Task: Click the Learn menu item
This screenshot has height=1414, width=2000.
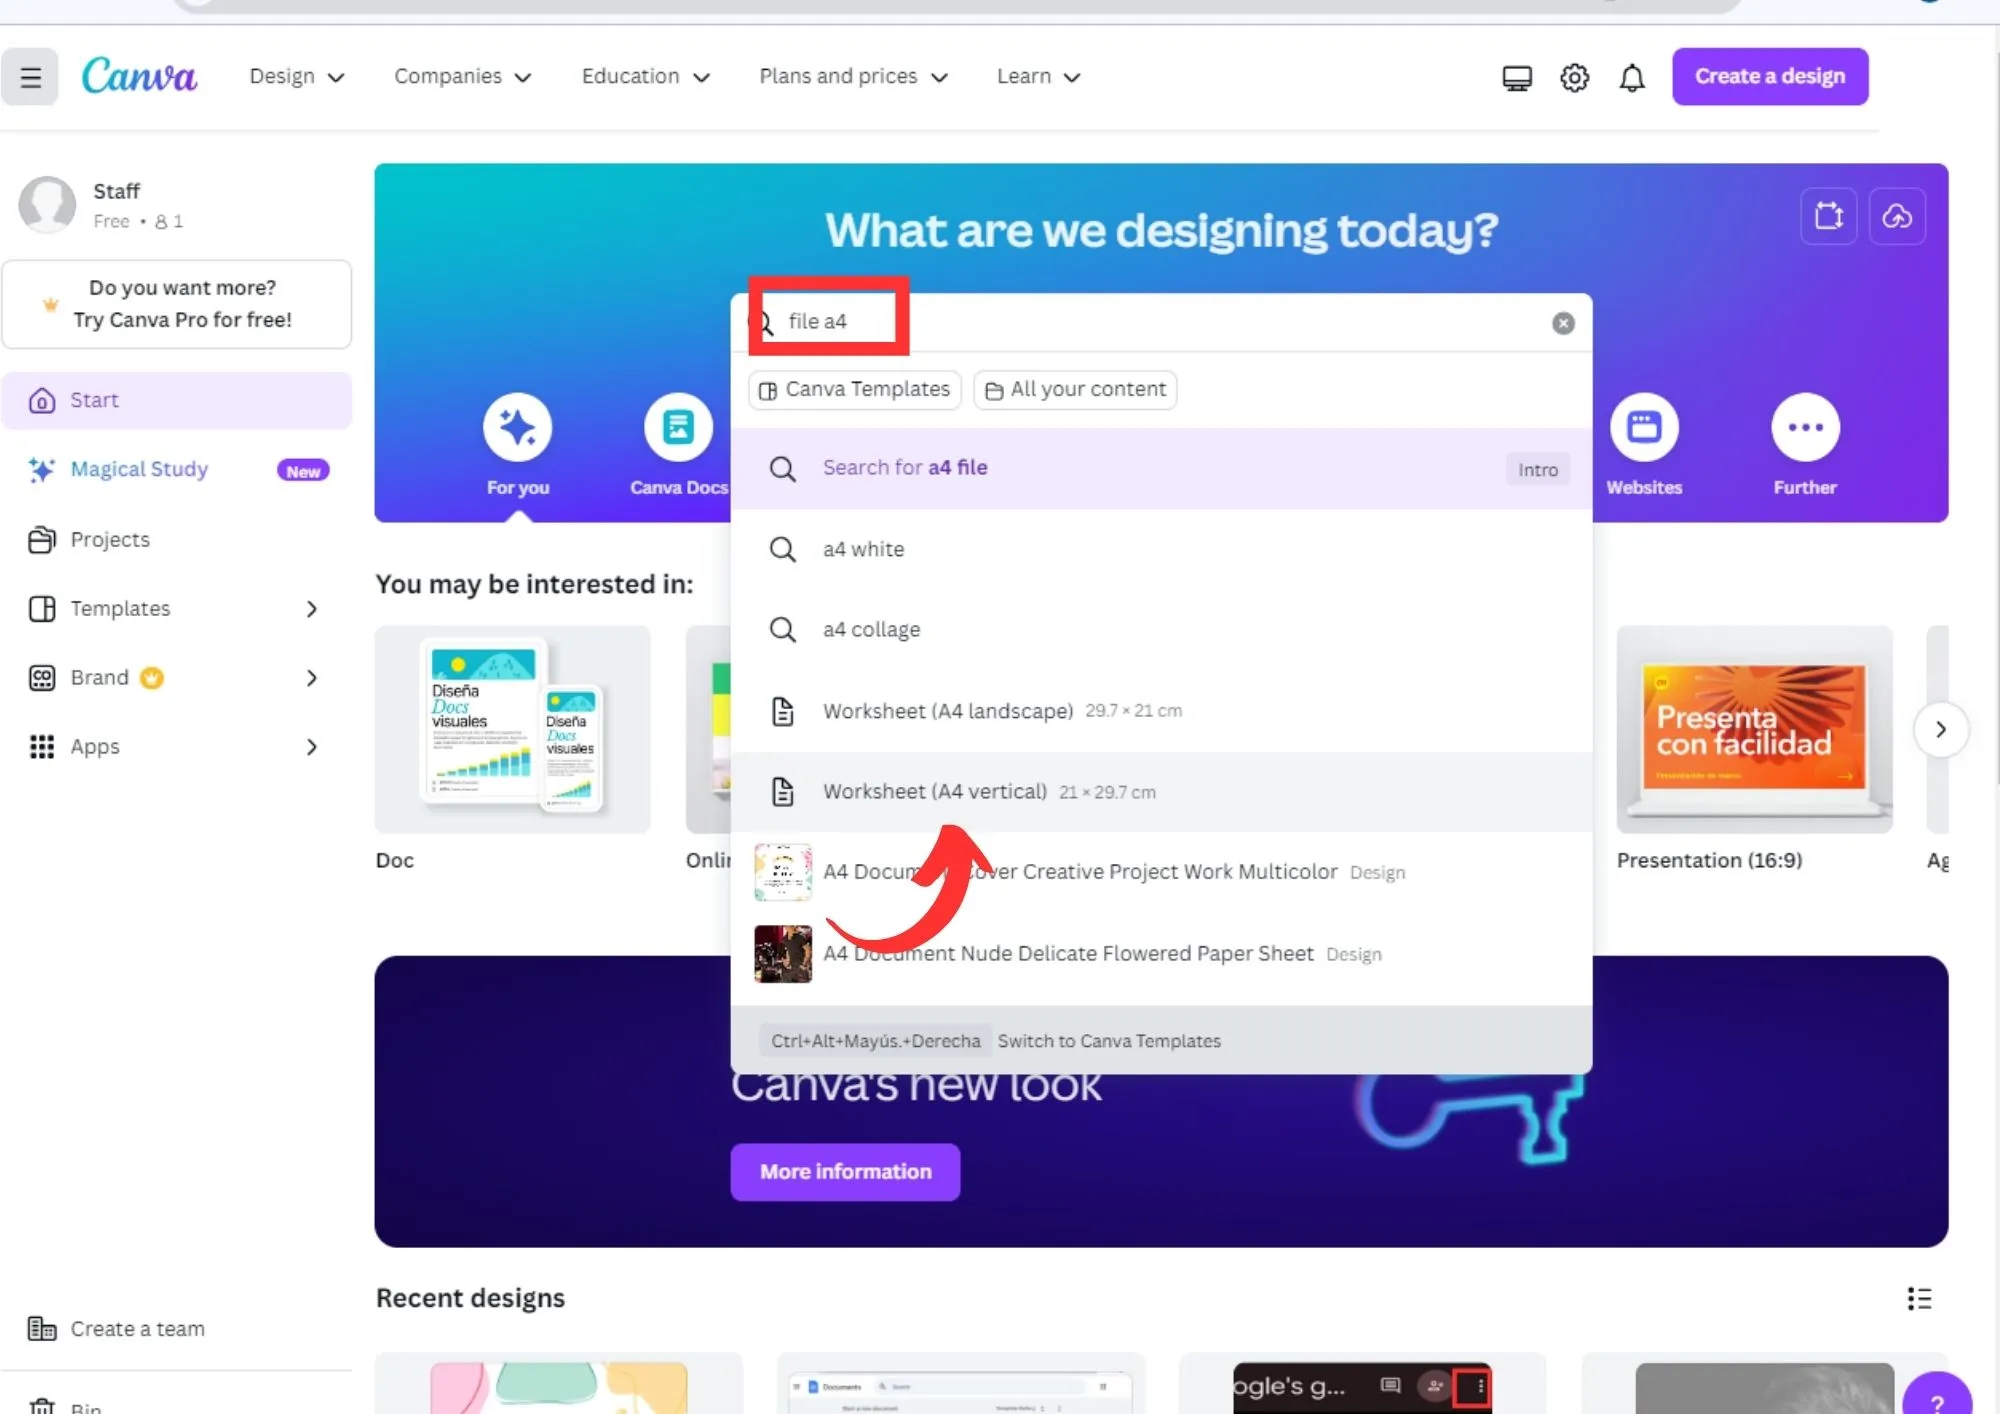Action: coord(1039,77)
